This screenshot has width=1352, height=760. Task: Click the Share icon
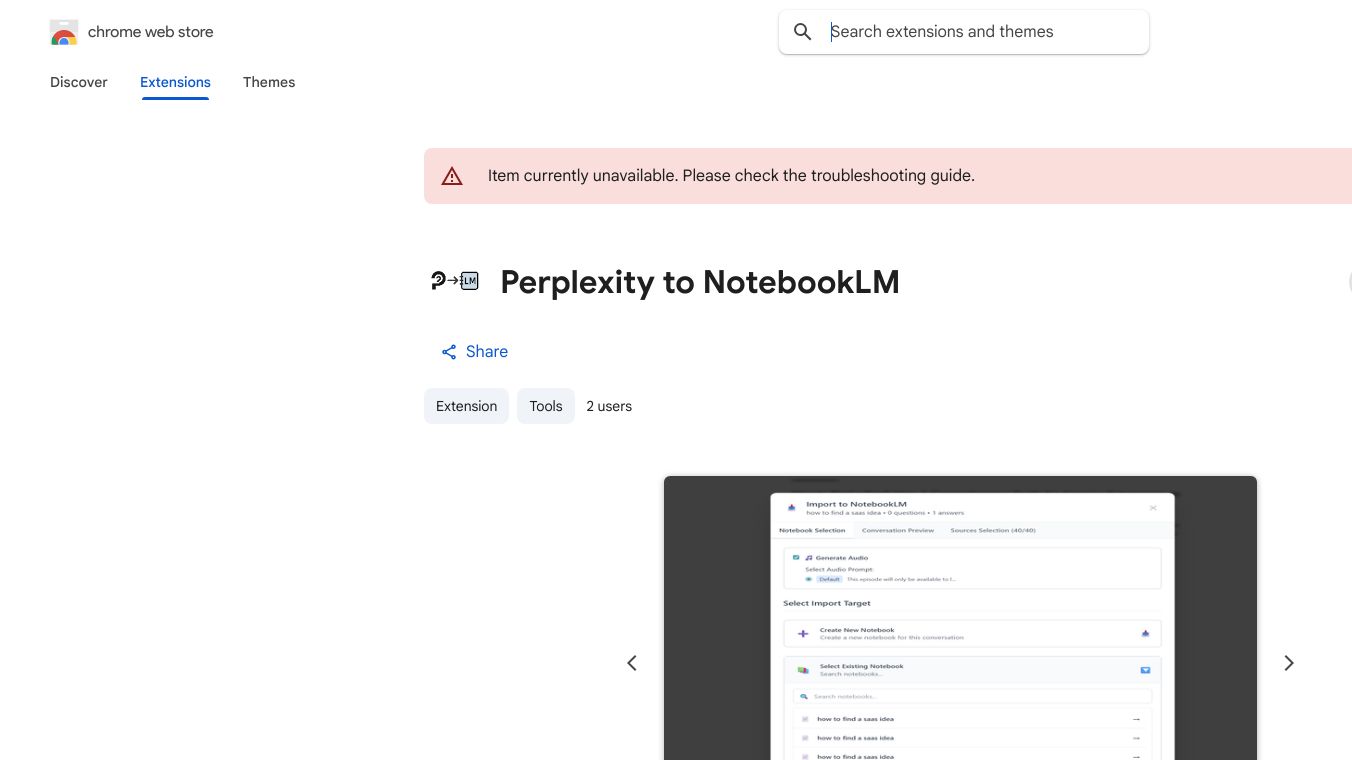[x=449, y=352]
